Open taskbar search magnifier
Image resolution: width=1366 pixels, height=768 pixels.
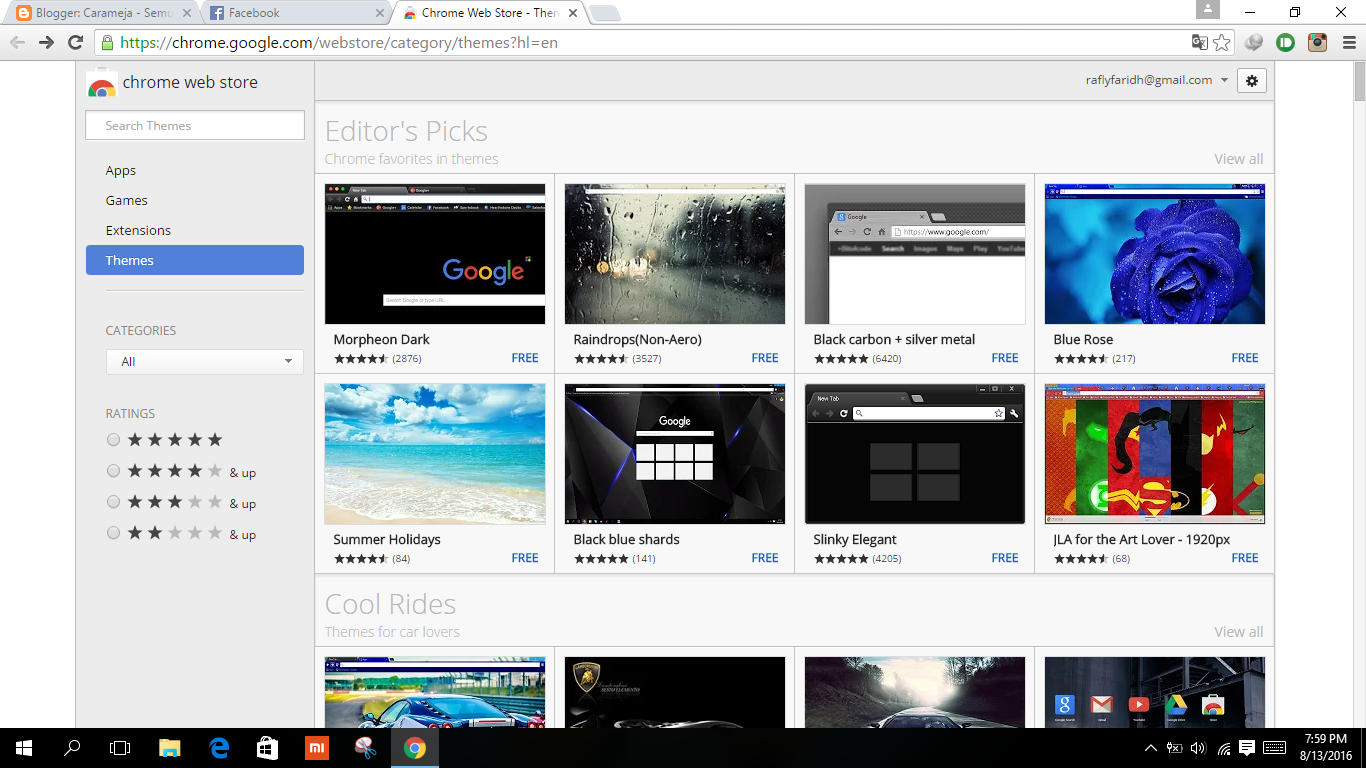(72, 748)
